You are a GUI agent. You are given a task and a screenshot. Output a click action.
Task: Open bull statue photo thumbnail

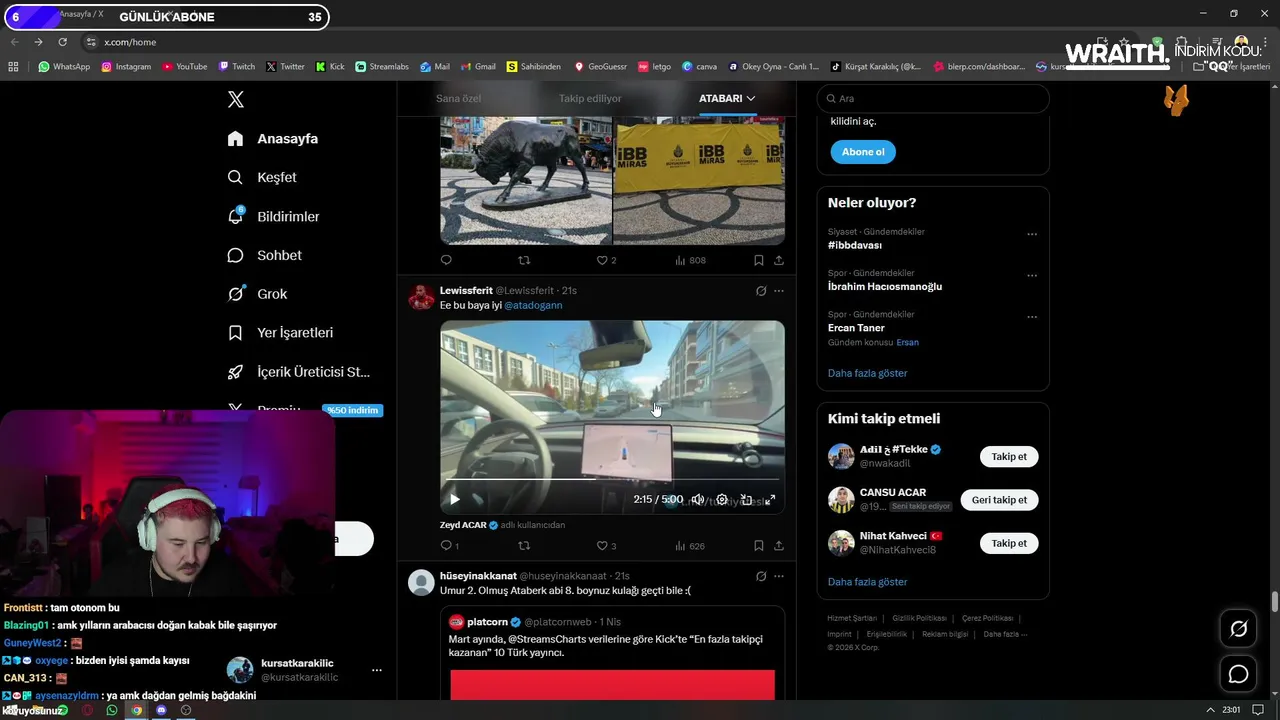526,180
